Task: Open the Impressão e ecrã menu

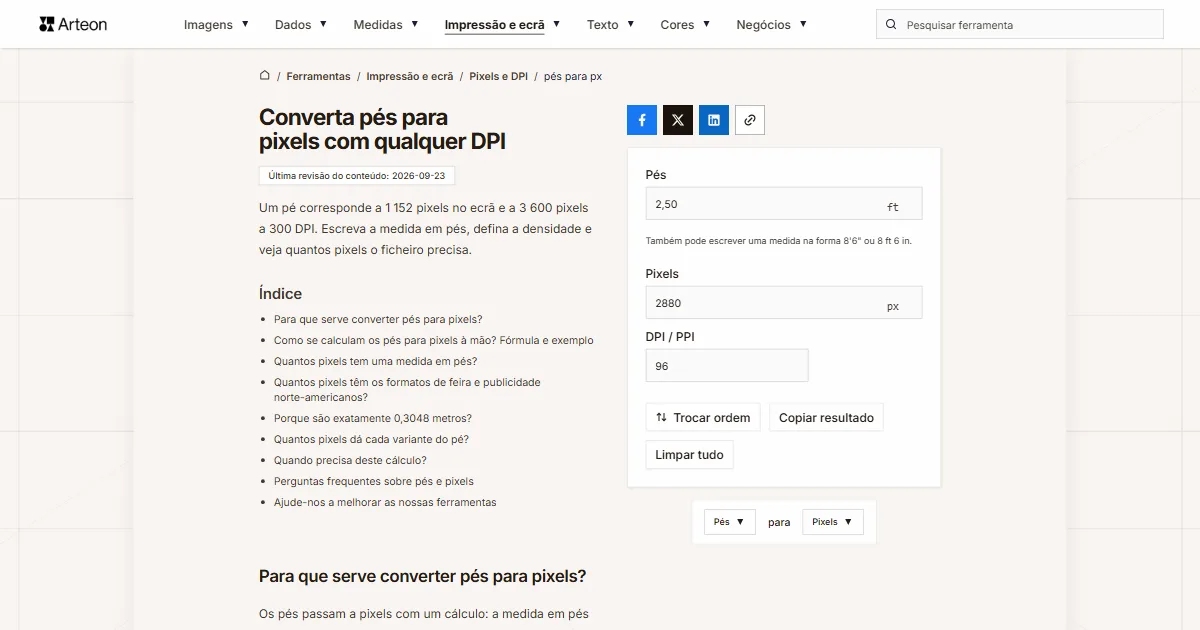Action: [502, 25]
